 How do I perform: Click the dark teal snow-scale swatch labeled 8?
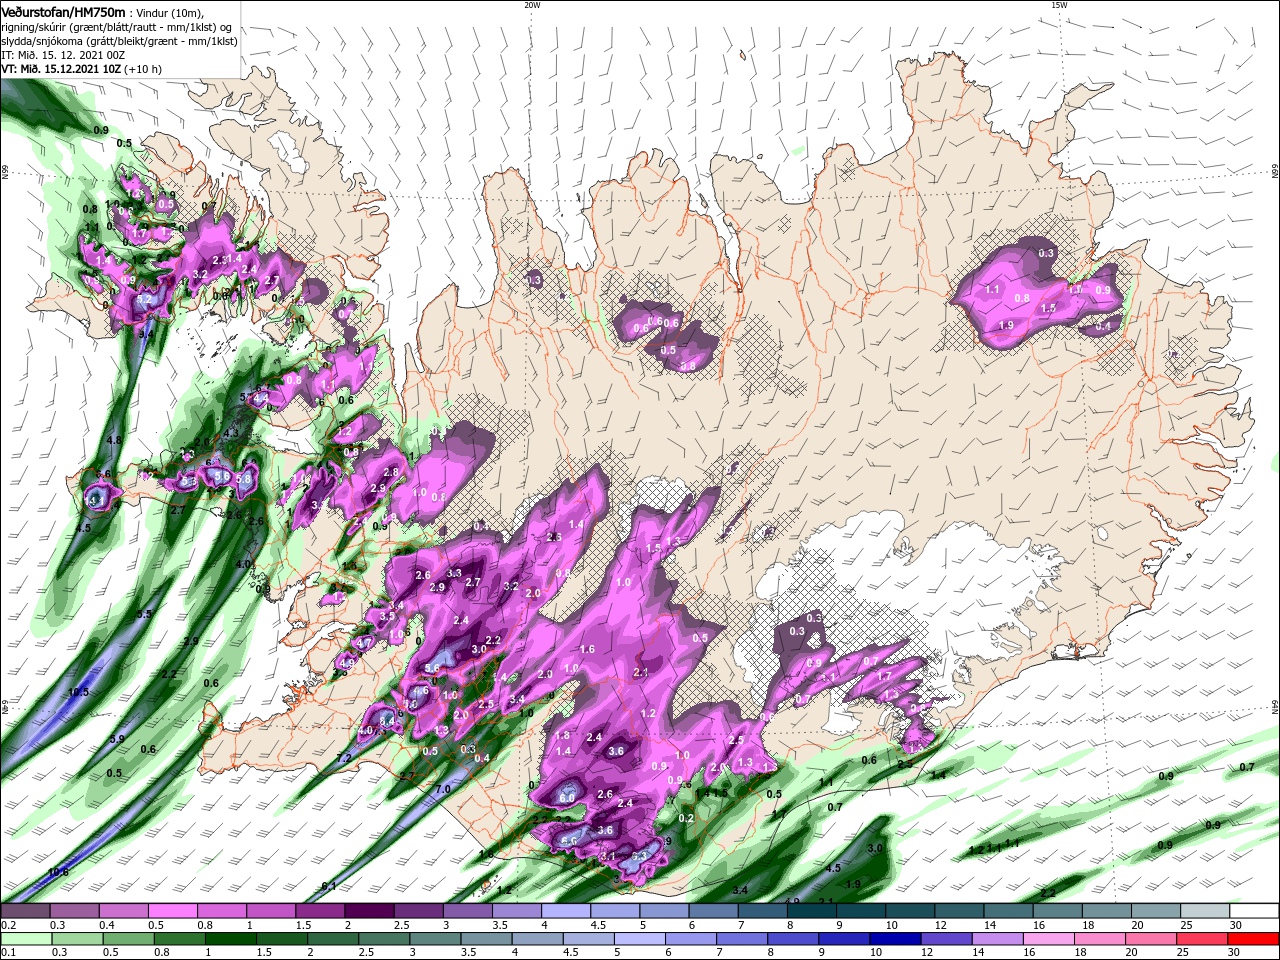(811, 911)
